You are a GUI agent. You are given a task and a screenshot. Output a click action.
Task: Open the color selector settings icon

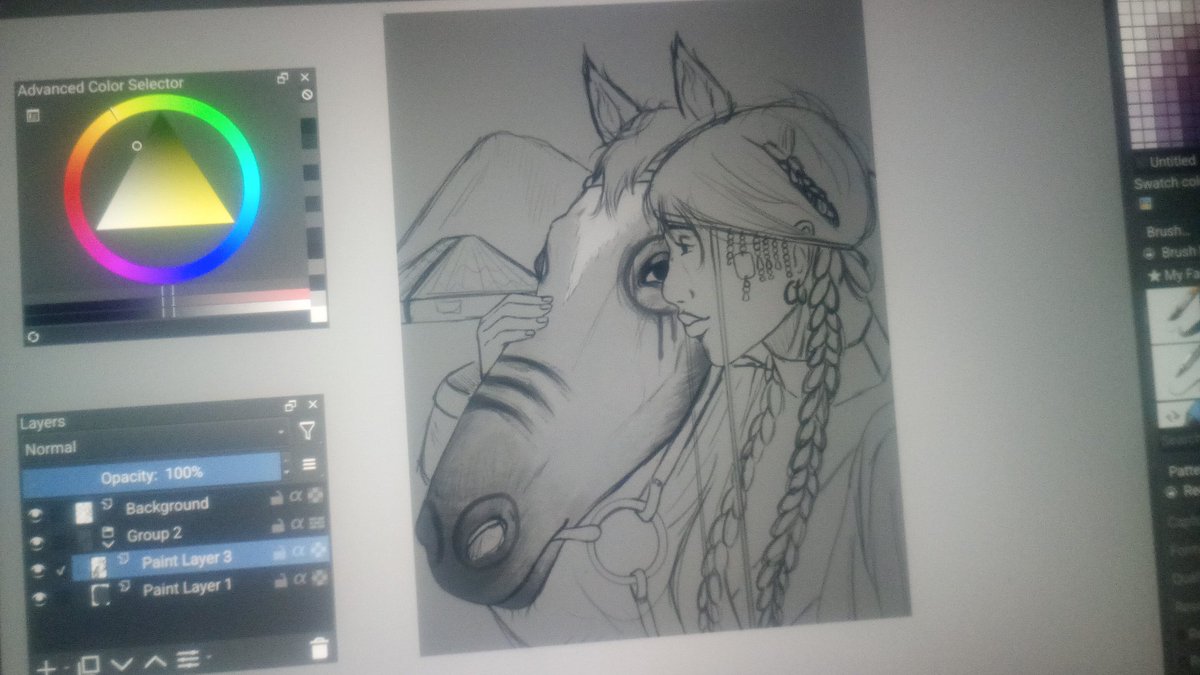[x=33, y=115]
